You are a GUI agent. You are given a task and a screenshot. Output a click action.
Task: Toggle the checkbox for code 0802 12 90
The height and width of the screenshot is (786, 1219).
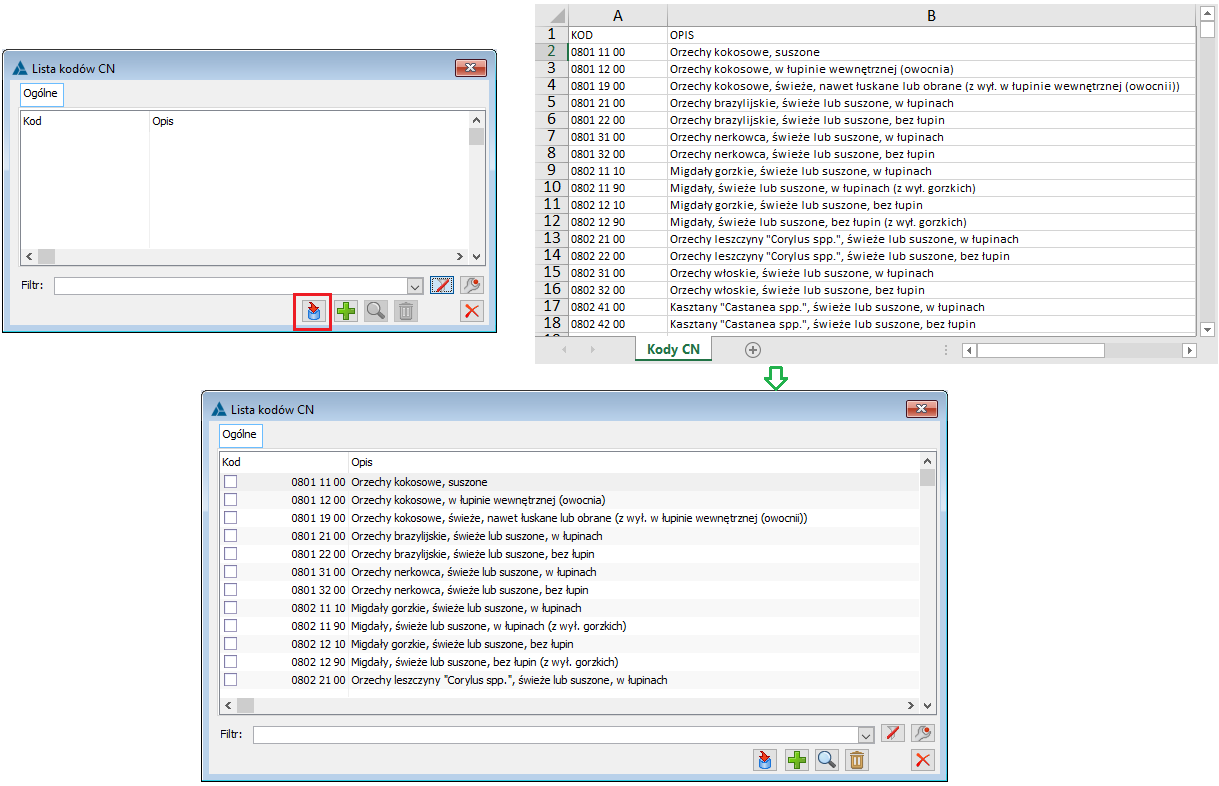[x=231, y=662]
